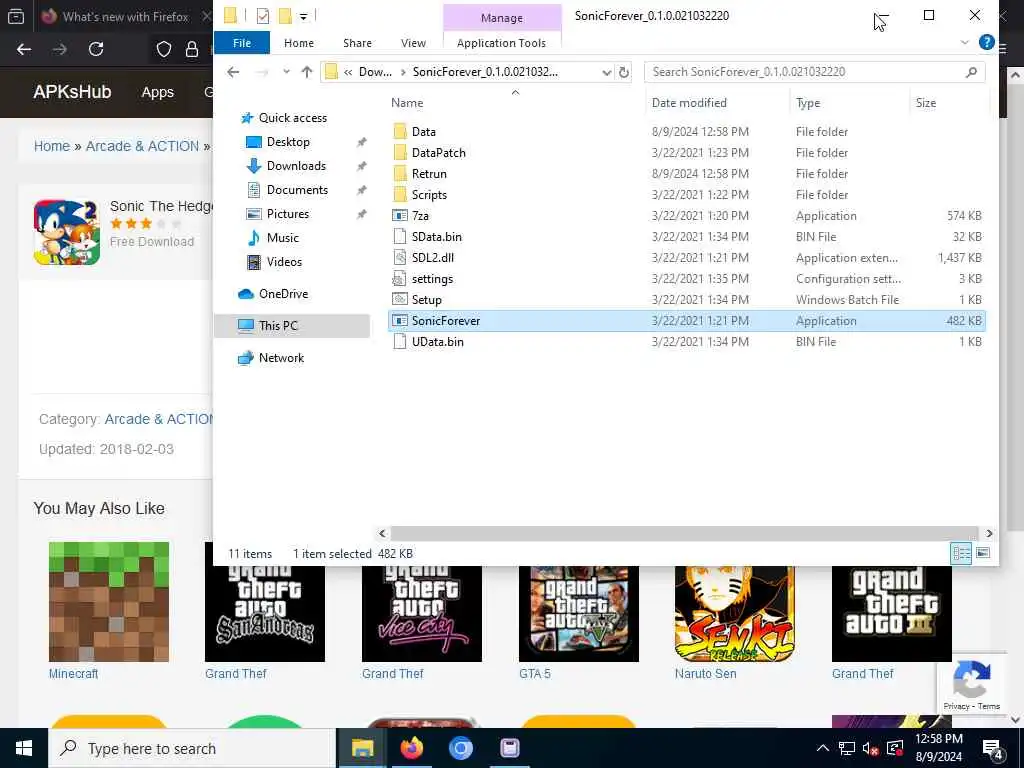
Task: Select the settings configuration file
Action: [432, 279]
